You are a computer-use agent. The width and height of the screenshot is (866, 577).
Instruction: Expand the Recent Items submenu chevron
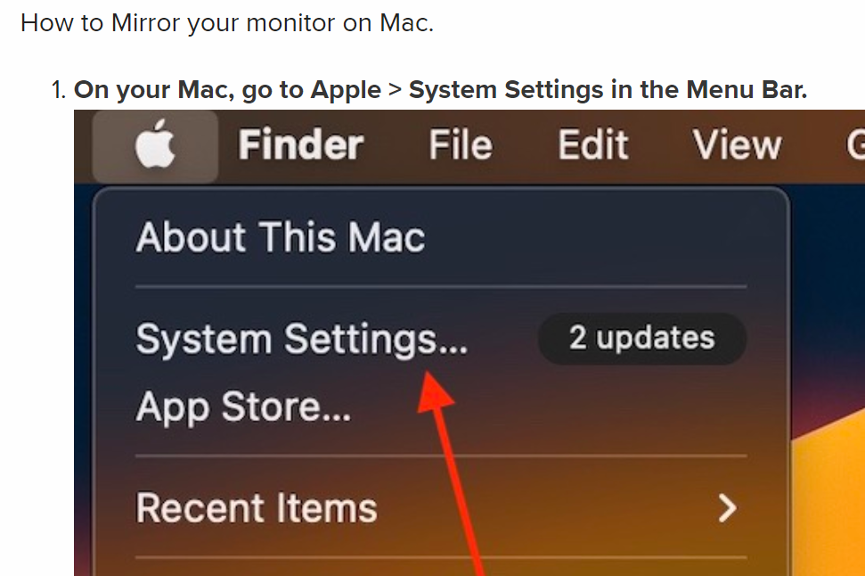click(x=728, y=508)
